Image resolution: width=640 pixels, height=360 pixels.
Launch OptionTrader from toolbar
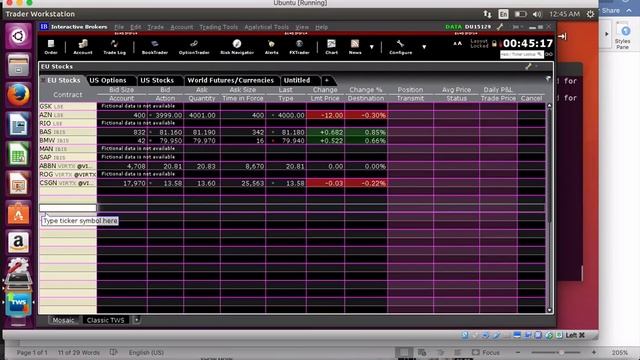coord(194,47)
